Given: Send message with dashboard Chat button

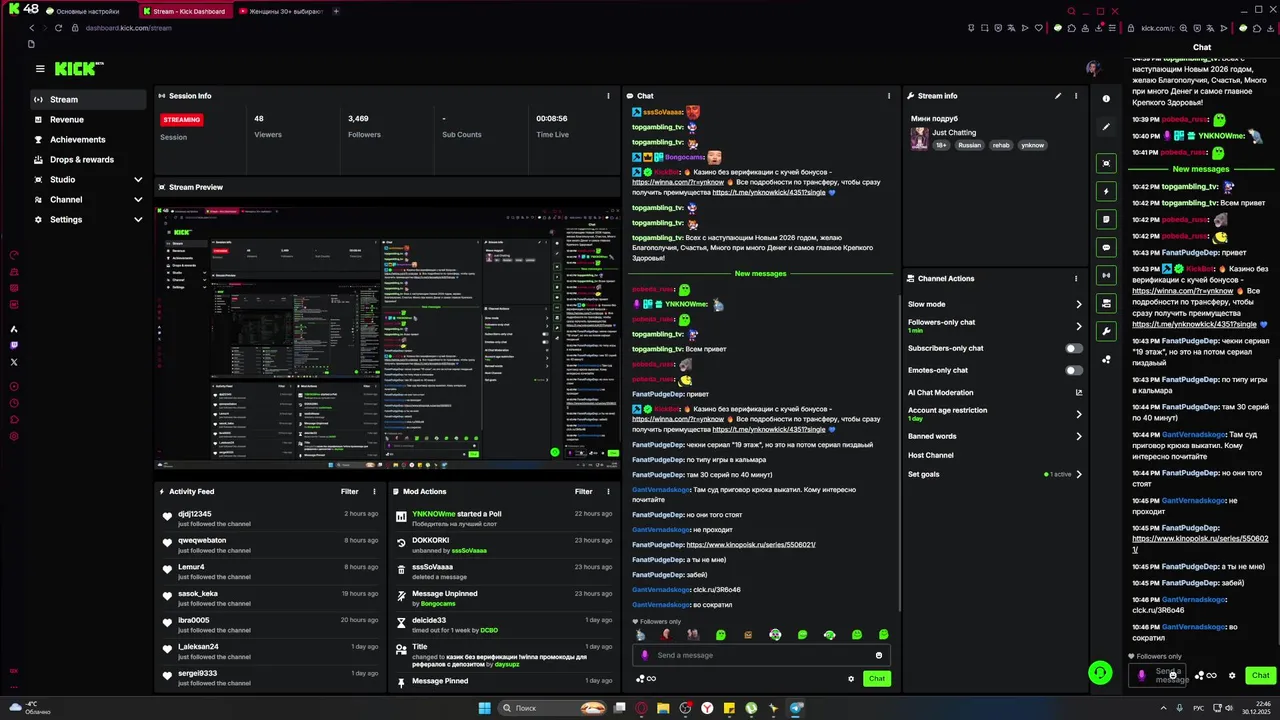Looking at the screenshot, I should tap(877, 679).
